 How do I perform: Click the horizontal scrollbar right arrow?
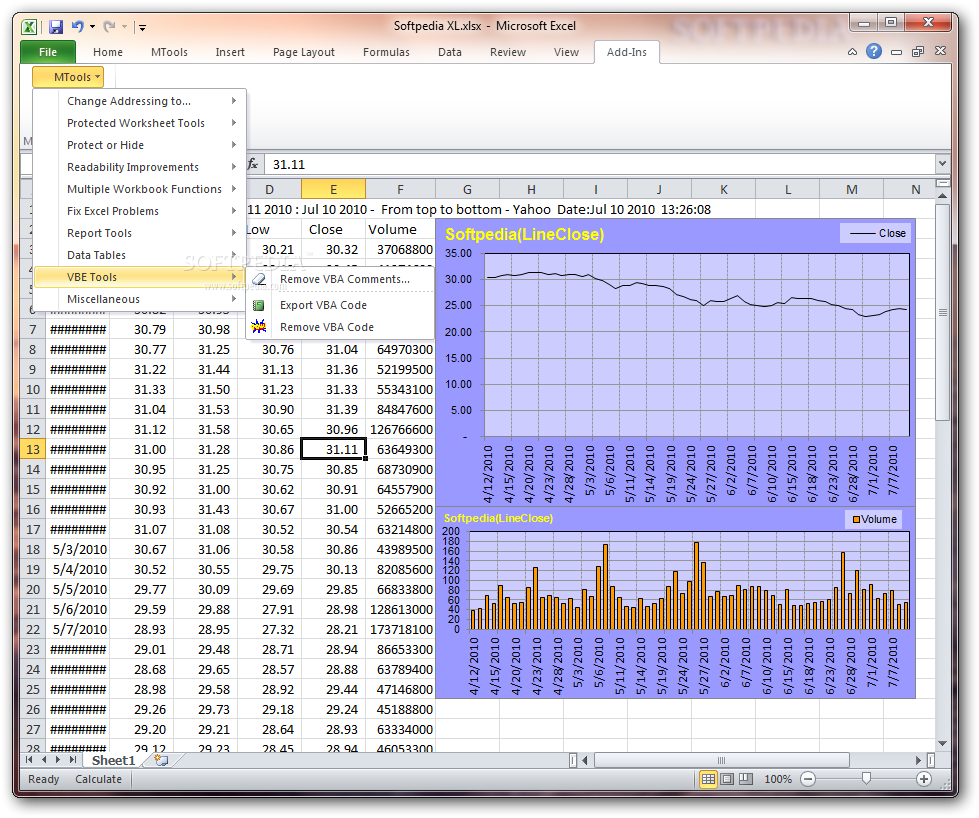(x=918, y=760)
